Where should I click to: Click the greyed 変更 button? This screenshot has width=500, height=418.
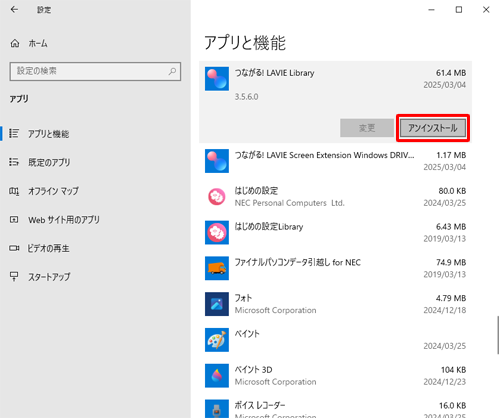(367, 128)
